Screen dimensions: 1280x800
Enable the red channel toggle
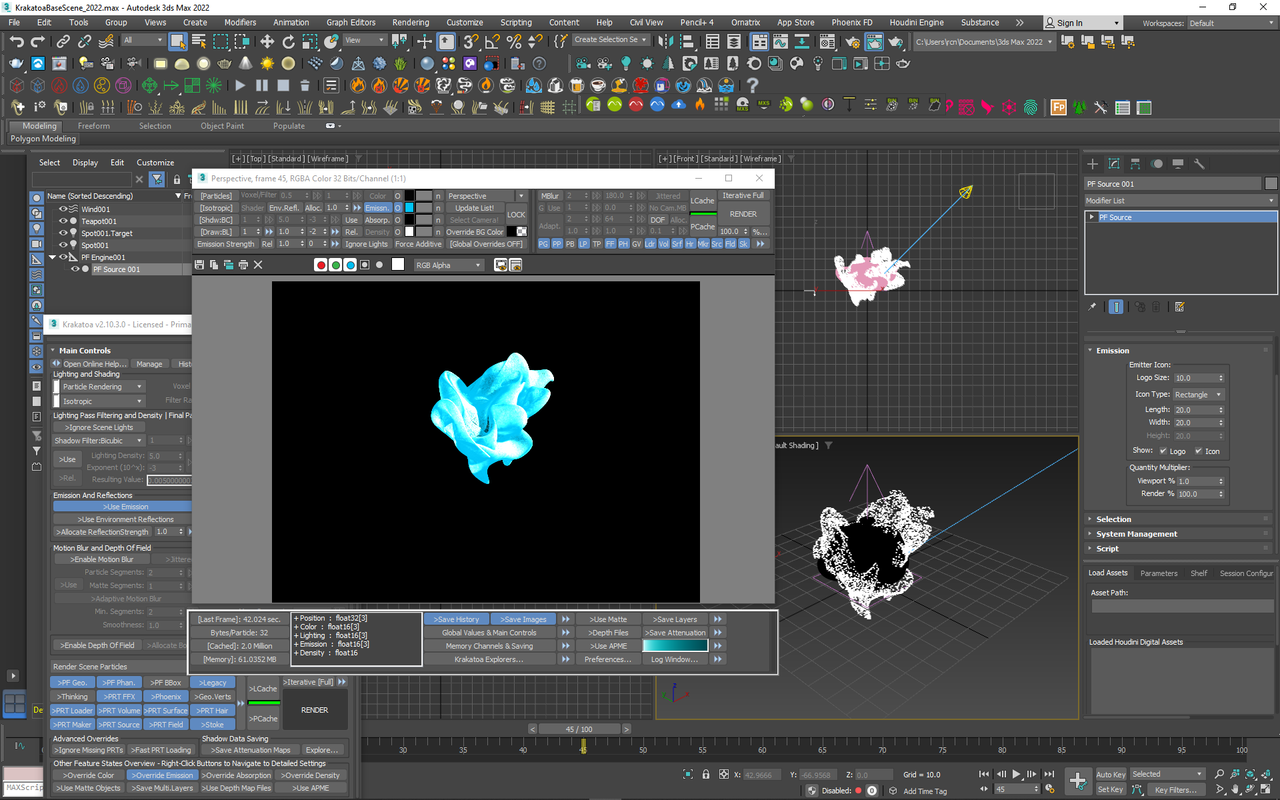(x=321, y=265)
